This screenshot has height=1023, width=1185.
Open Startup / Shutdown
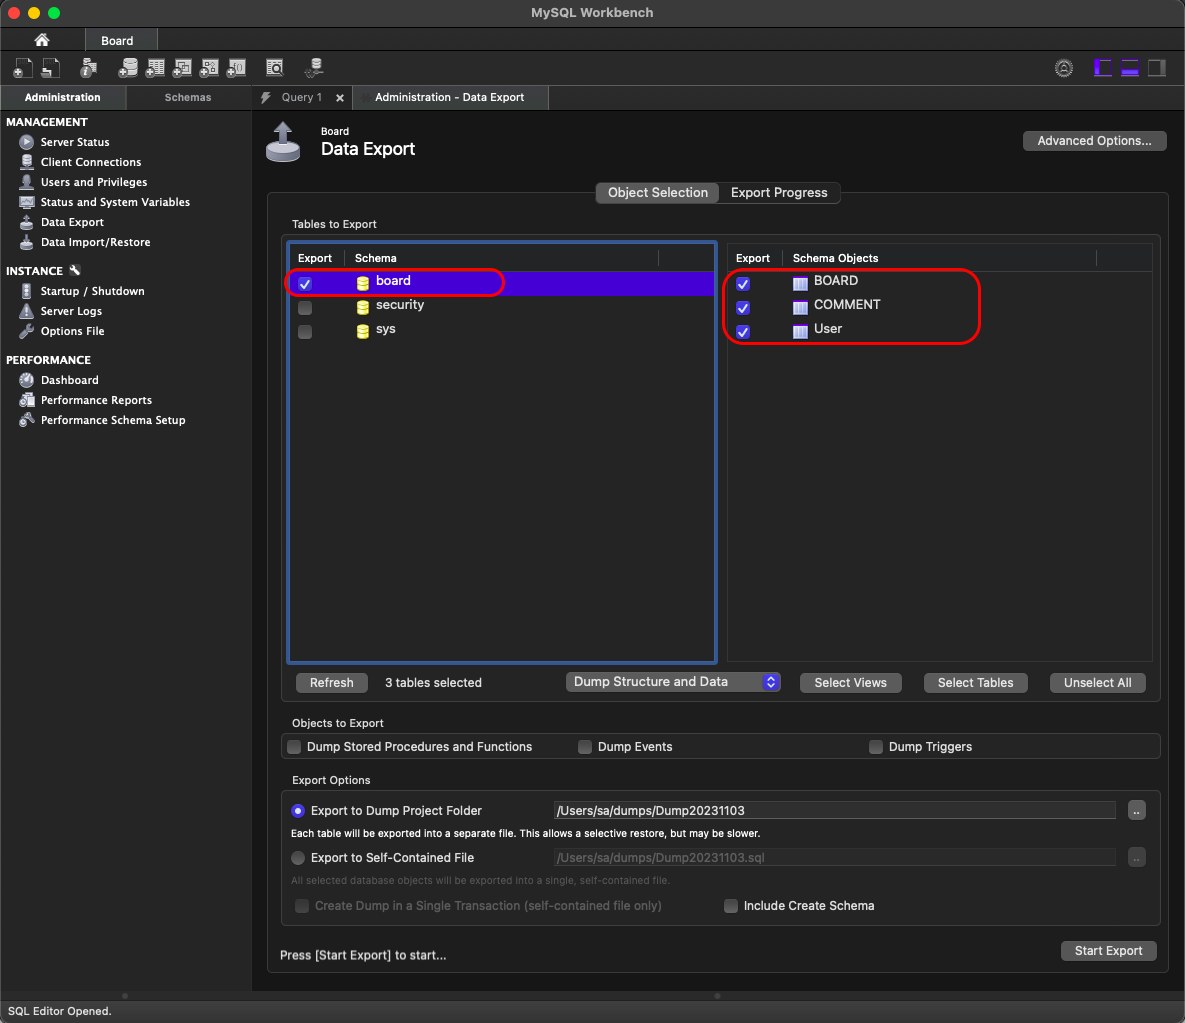pos(92,291)
